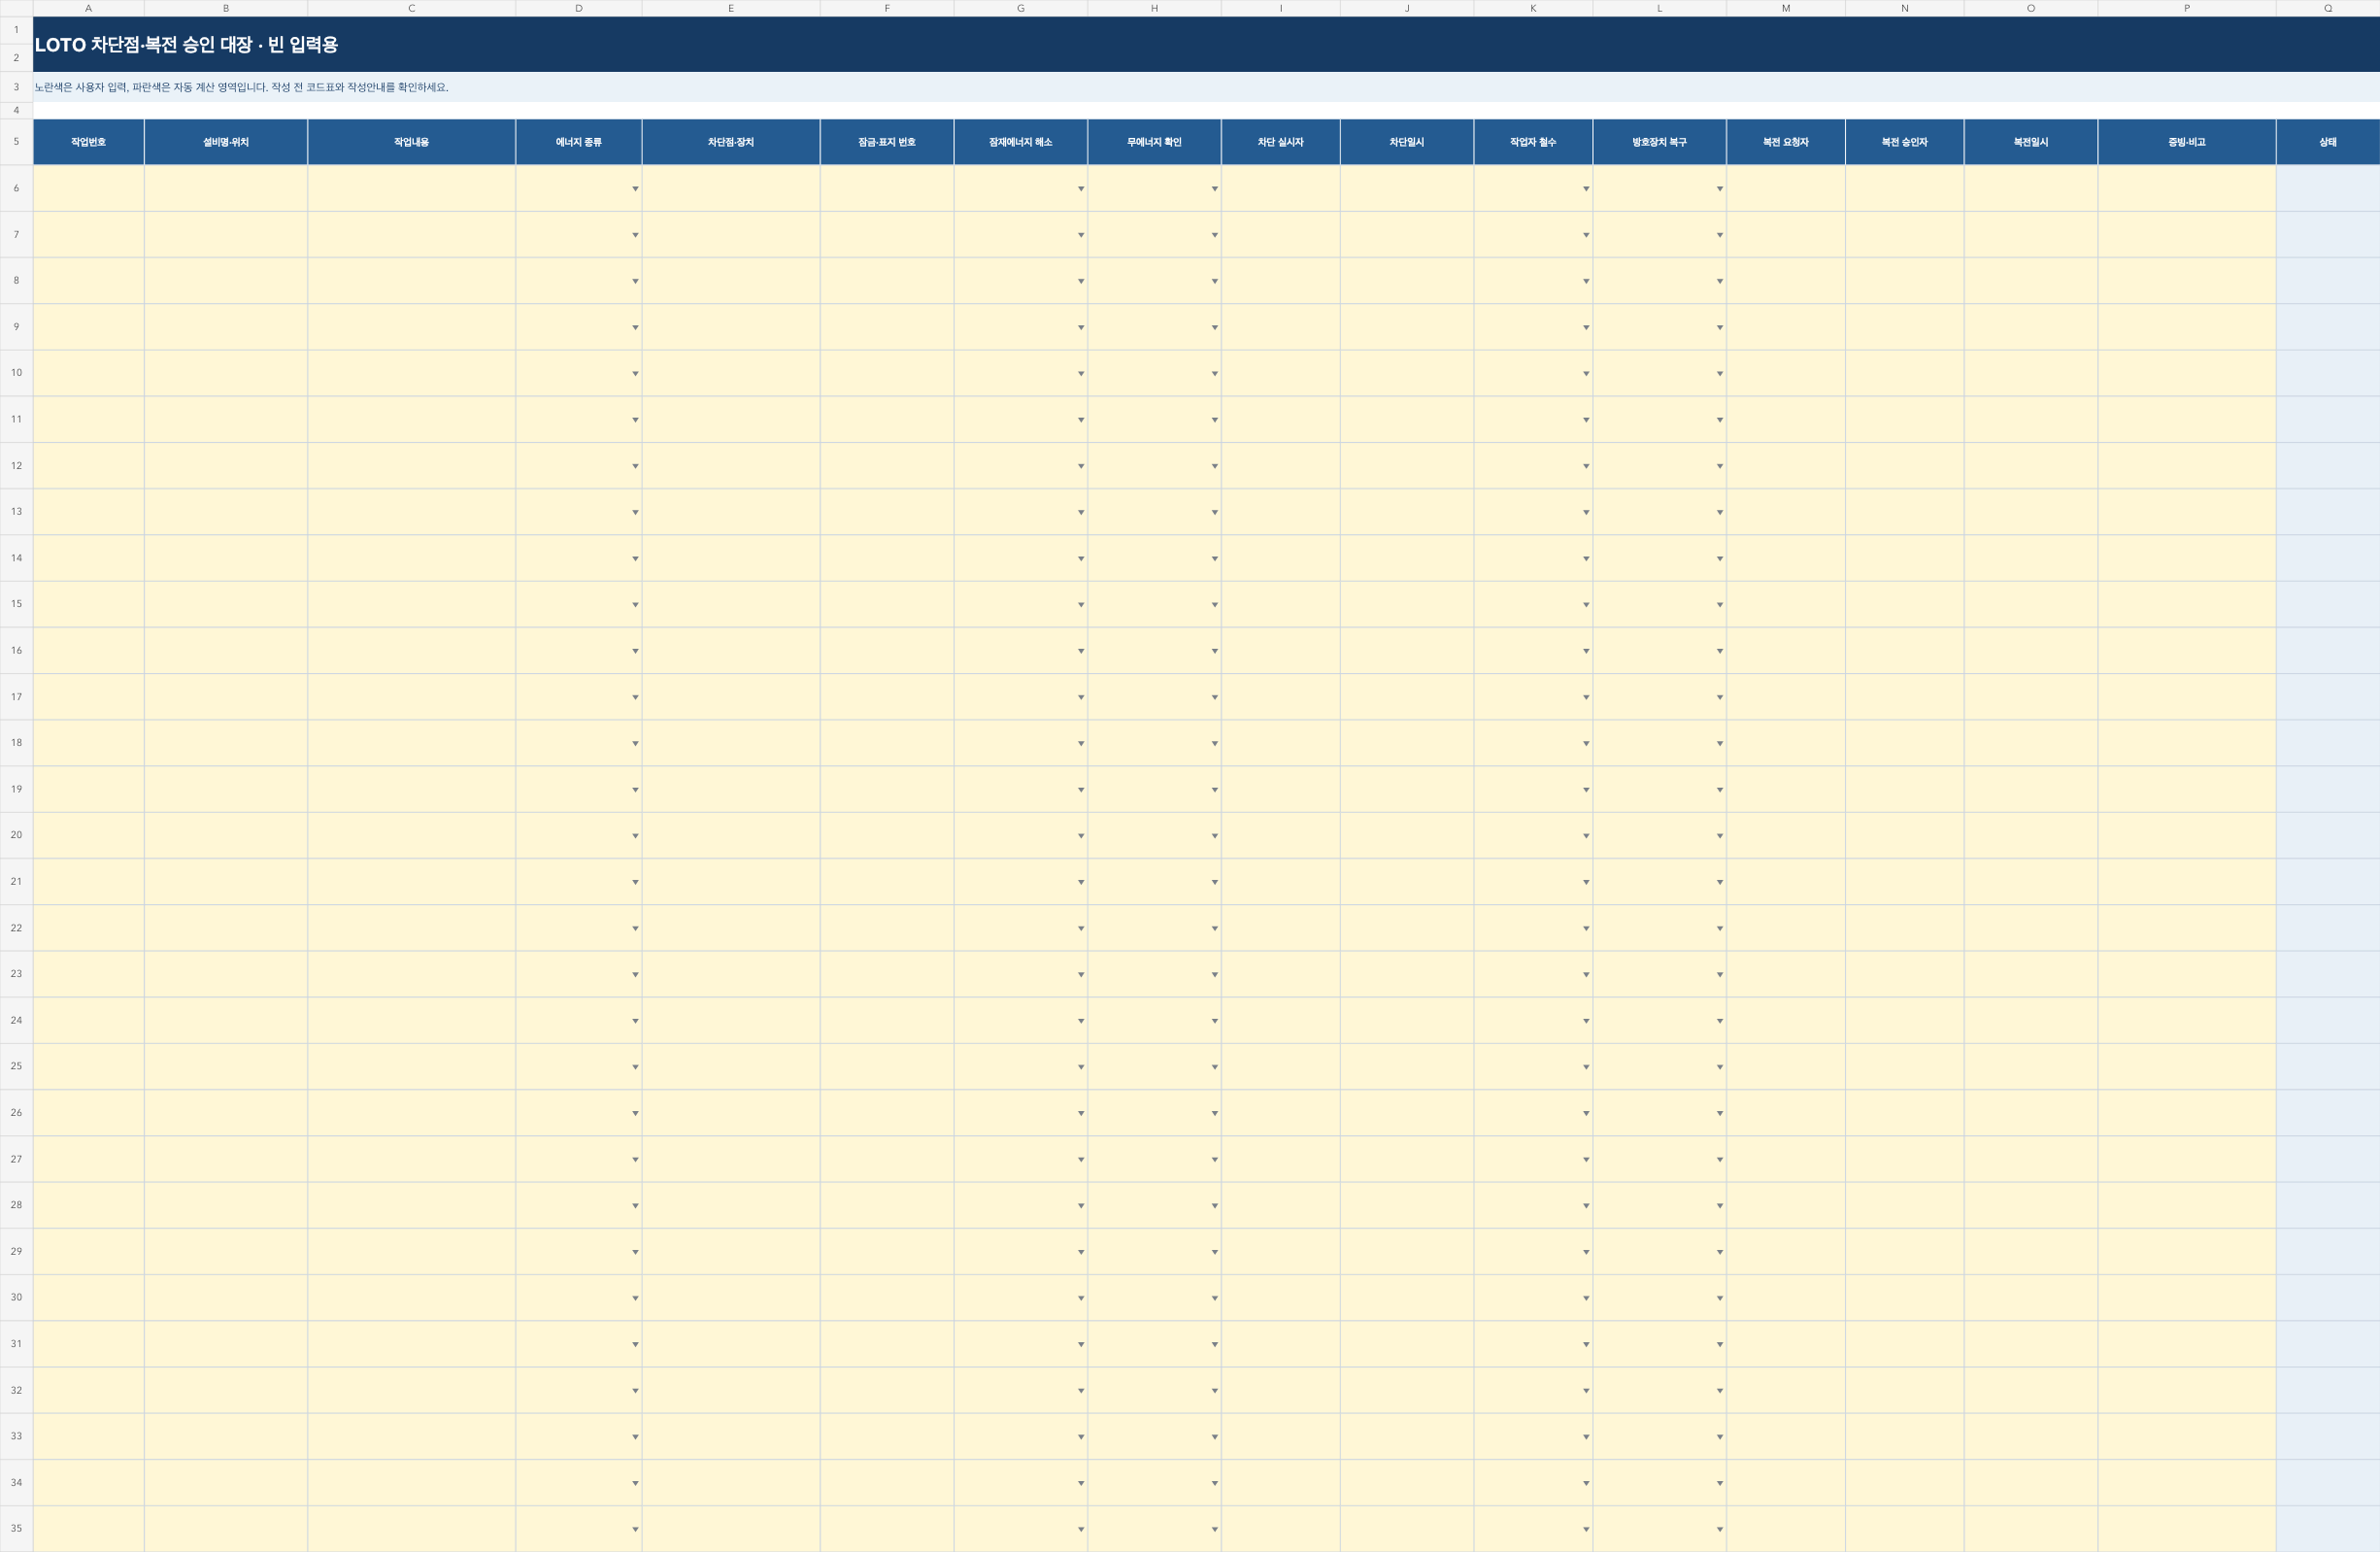This screenshot has width=2380, height=1552.
Task: Click the 차단일시 cell in row 17
Action: [x=1407, y=697]
